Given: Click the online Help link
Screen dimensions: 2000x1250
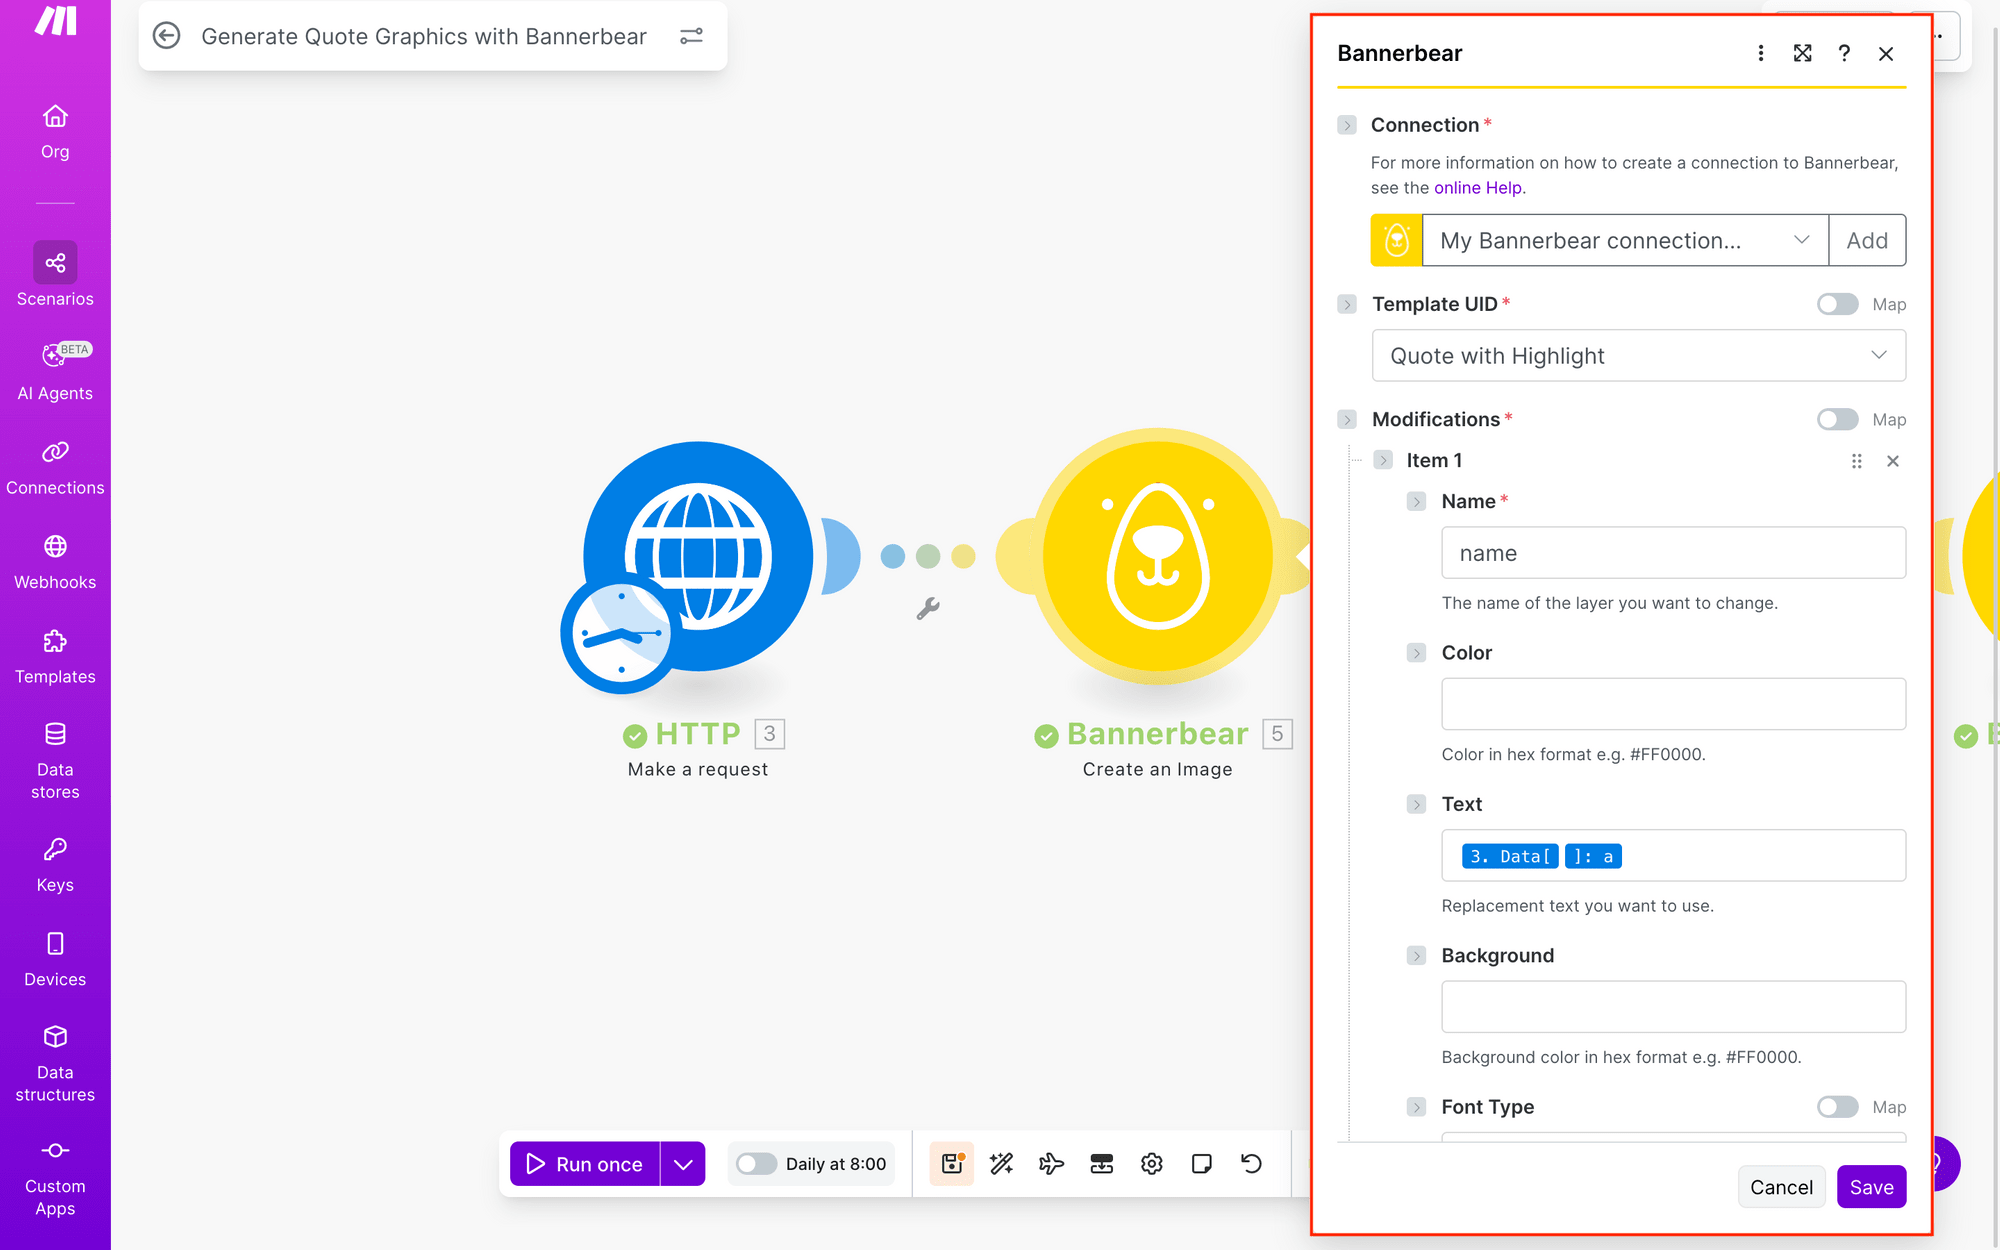Looking at the screenshot, I should 1478,187.
